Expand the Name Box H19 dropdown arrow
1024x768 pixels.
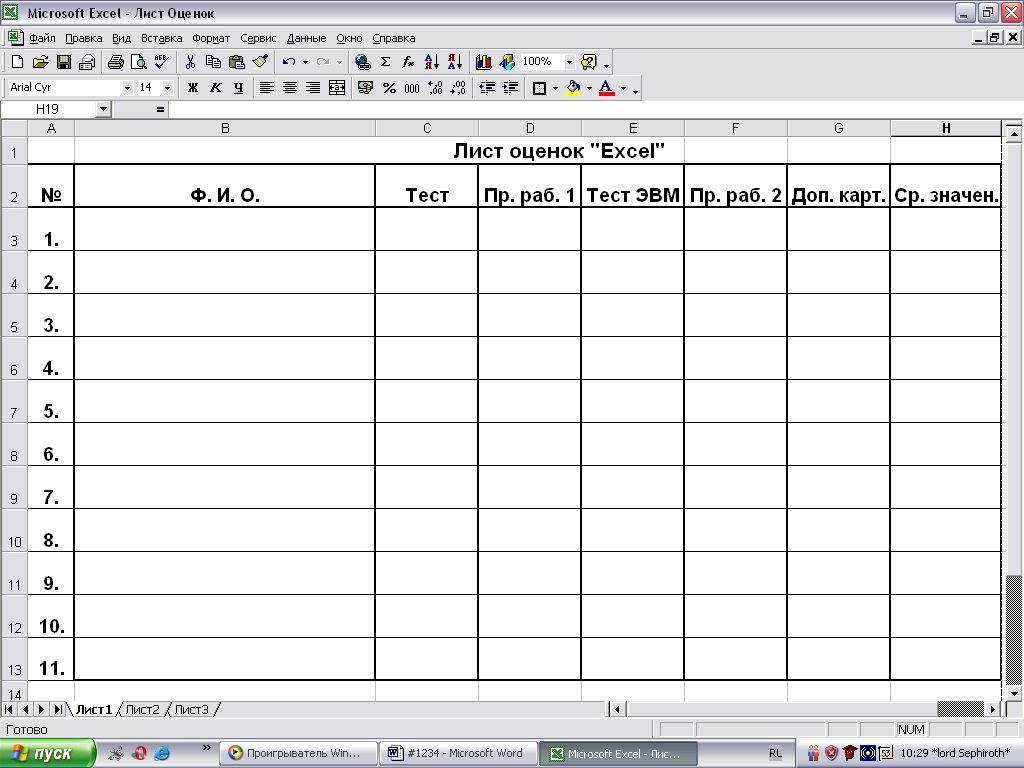pyautogui.click(x=103, y=109)
